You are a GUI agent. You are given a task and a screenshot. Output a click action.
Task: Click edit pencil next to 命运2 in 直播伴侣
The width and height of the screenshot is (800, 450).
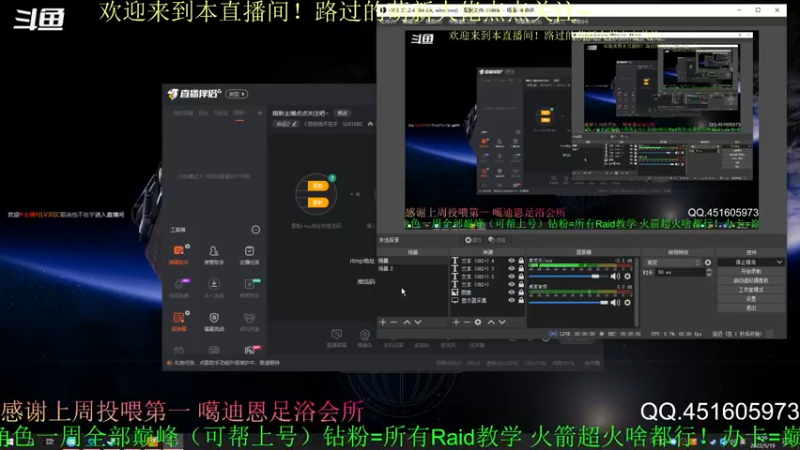294,124
